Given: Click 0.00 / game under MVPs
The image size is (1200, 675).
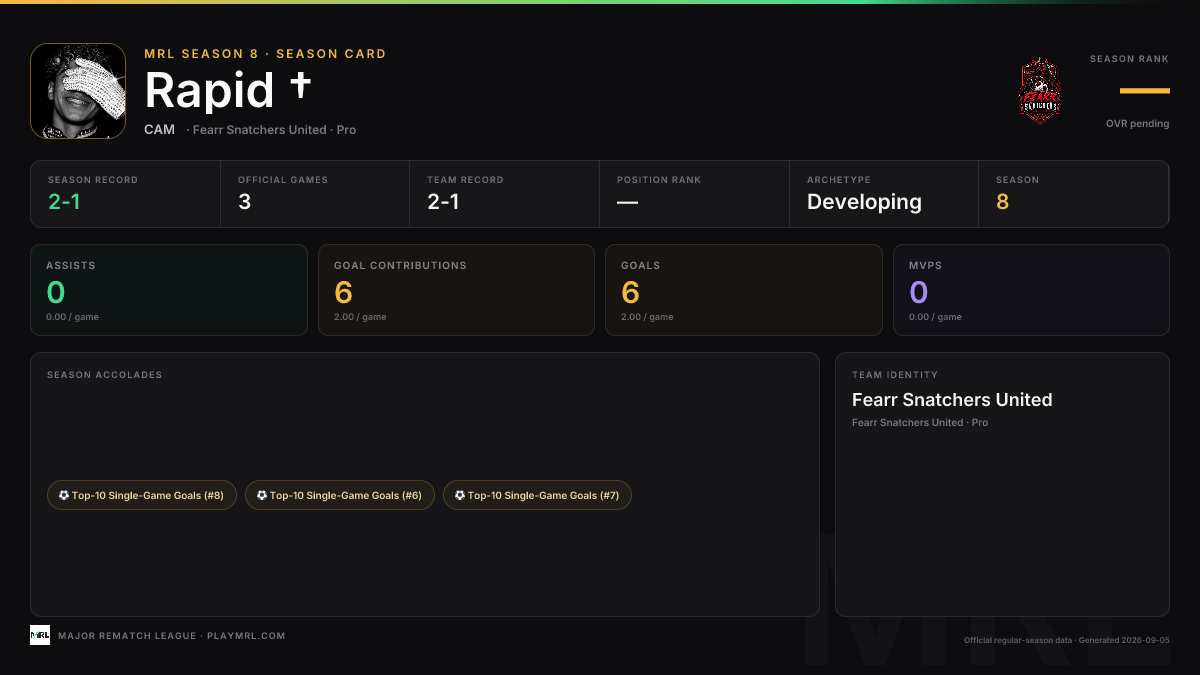Looking at the screenshot, I should [x=935, y=317].
